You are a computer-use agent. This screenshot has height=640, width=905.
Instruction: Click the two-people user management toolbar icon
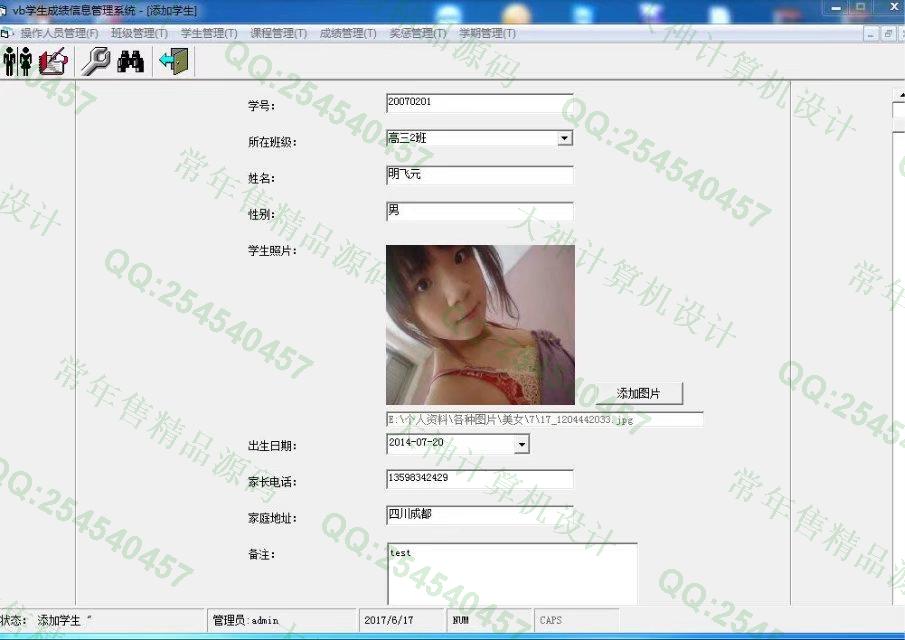17,61
